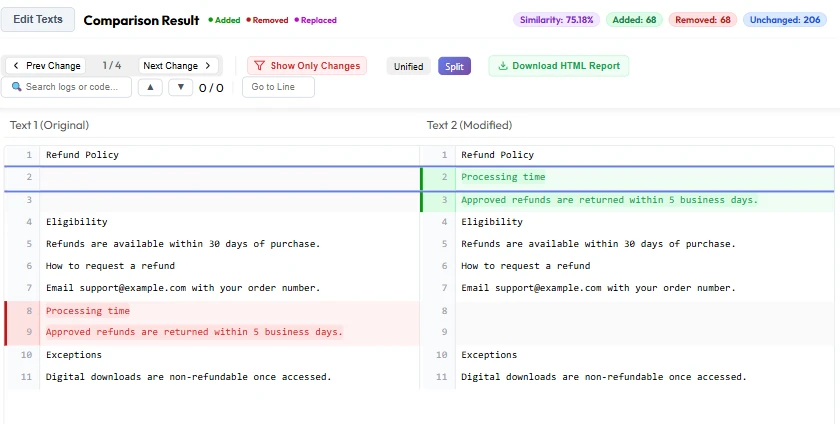Click 'Digital downloads' line in Modified pane
The height and width of the screenshot is (424, 840).
[x=604, y=377]
